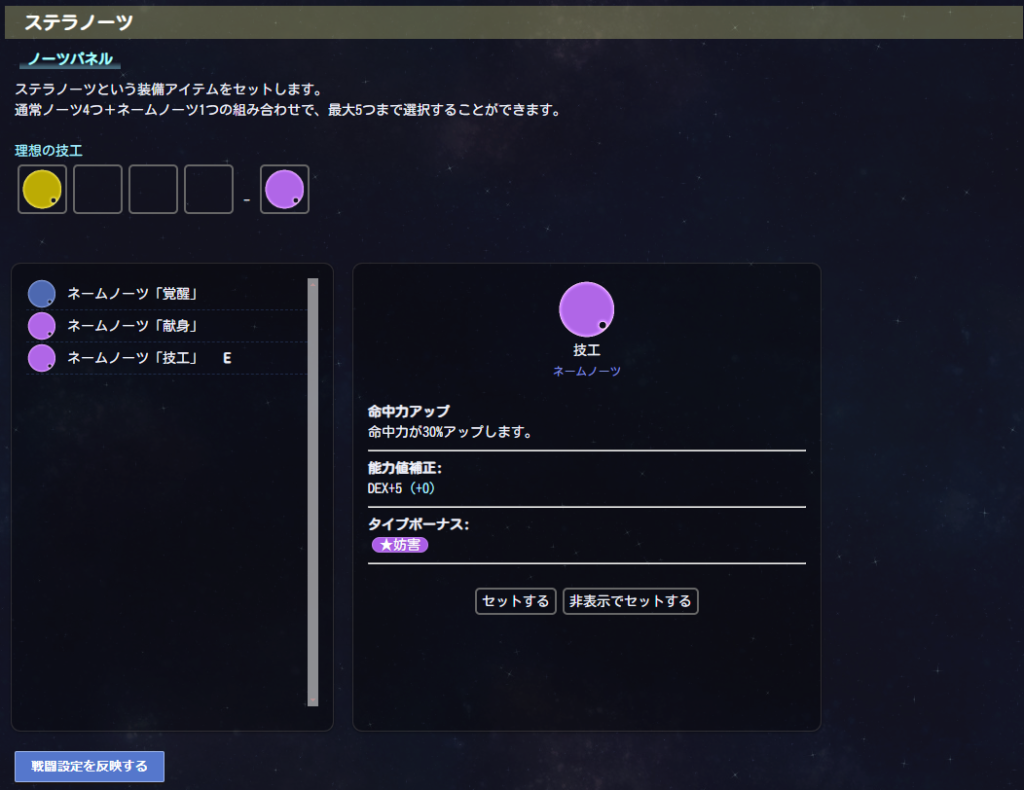The image size is (1024, 790).
Task: Select ネームノーツ「技工」 equipped entry
Action: tap(132, 358)
